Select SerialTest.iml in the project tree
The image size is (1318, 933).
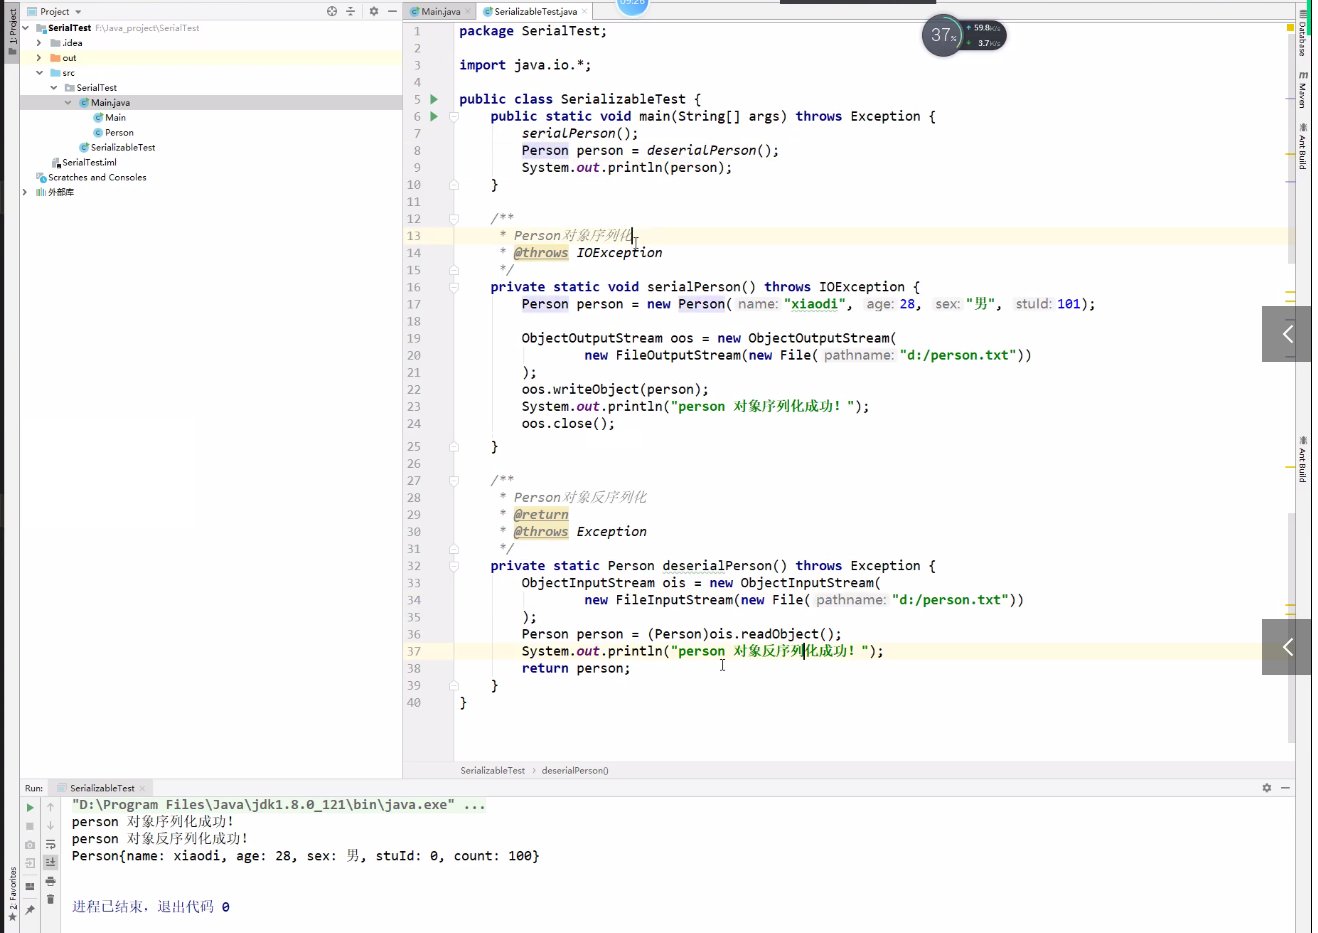89,162
